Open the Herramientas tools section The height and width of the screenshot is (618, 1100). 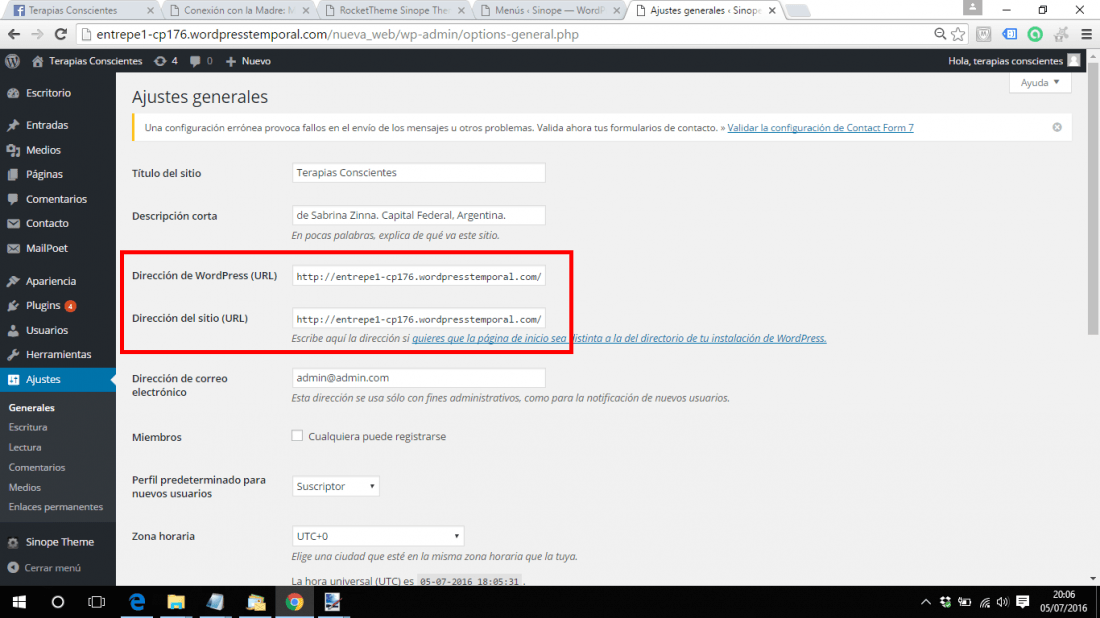coord(58,354)
